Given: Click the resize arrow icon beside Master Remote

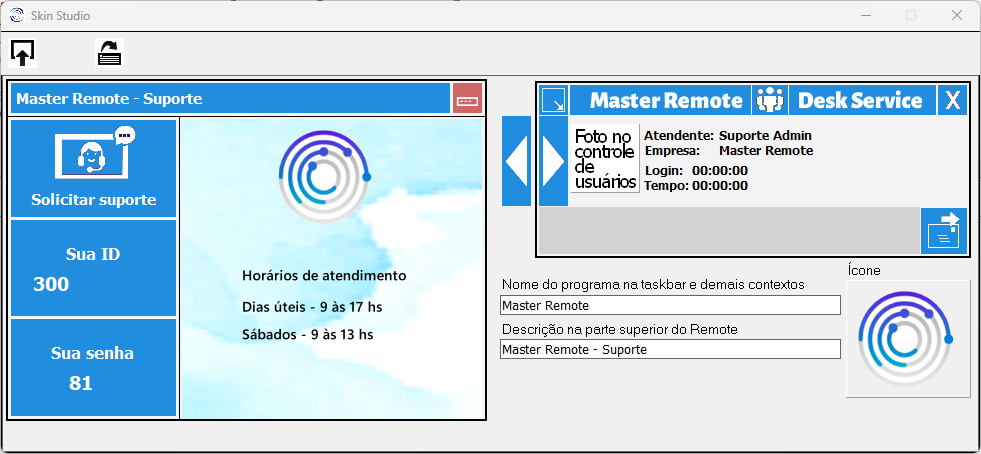Looking at the screenshot, I should 553,100.
